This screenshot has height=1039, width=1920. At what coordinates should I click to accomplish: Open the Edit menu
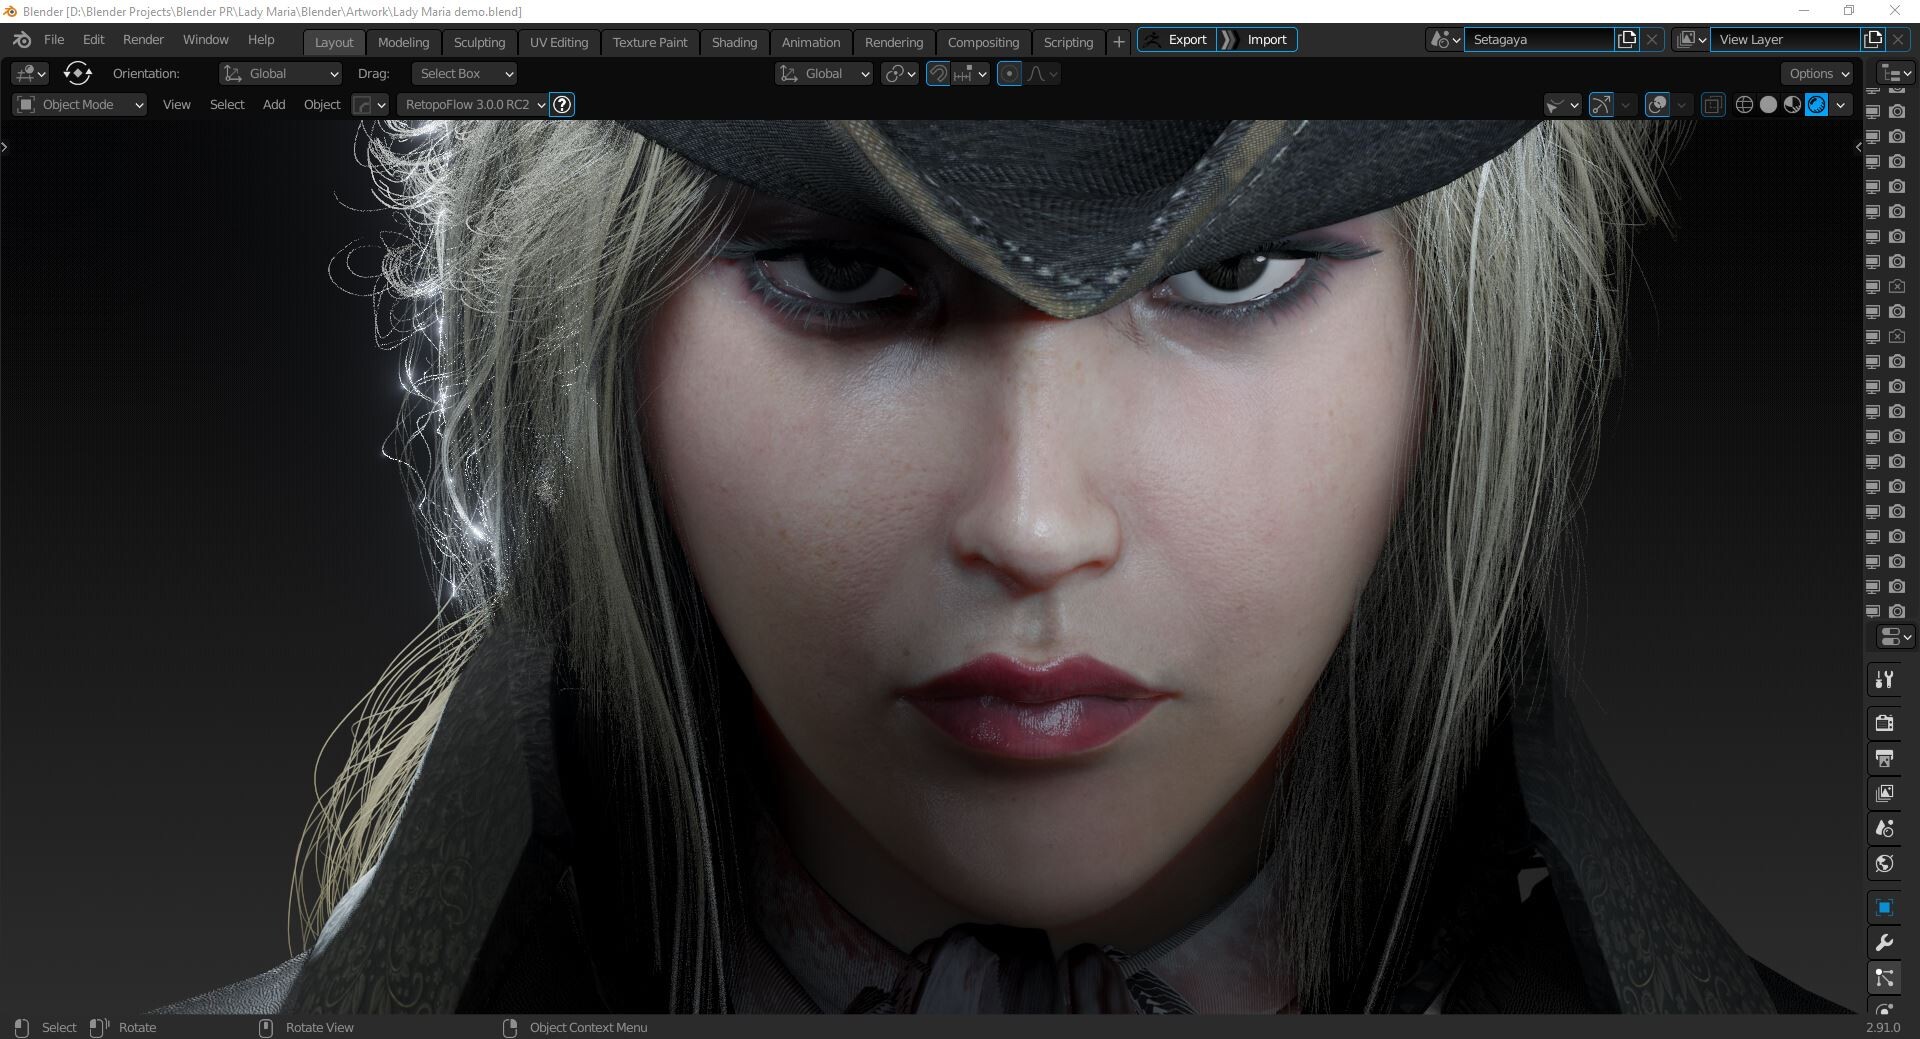[x=93, y=40]
